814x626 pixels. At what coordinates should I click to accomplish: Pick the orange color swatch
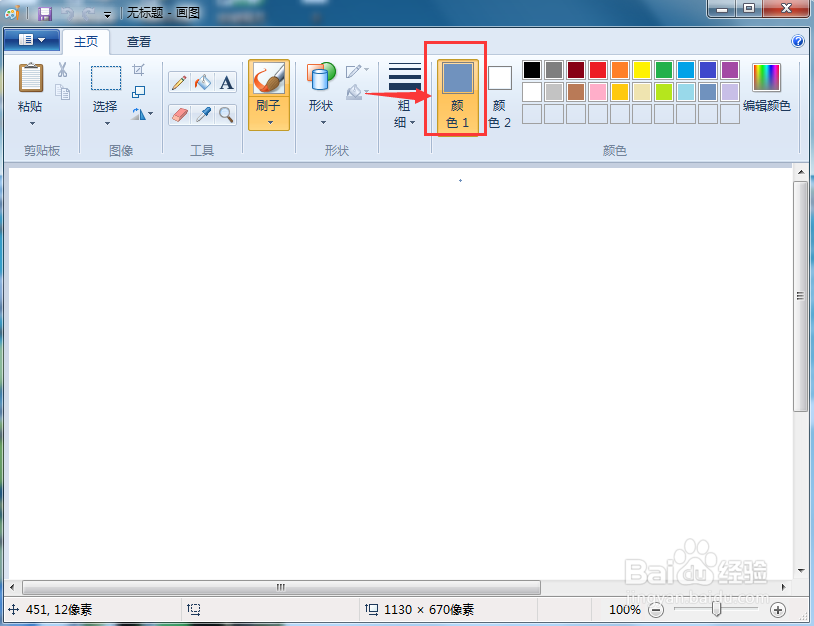tap(620, 70)
